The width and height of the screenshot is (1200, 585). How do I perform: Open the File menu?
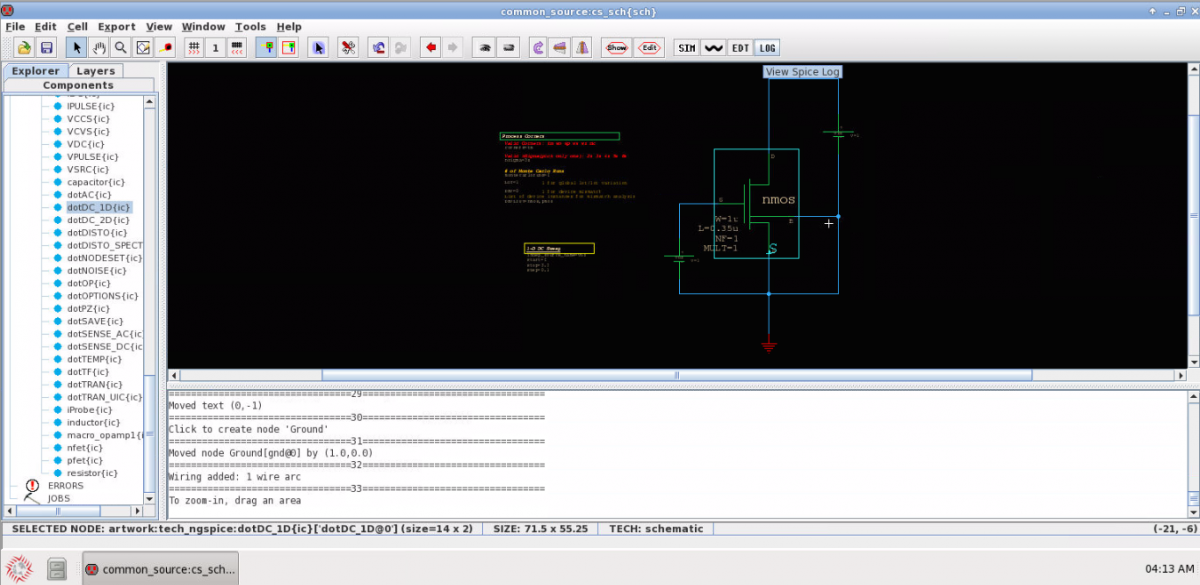point(15,27)
